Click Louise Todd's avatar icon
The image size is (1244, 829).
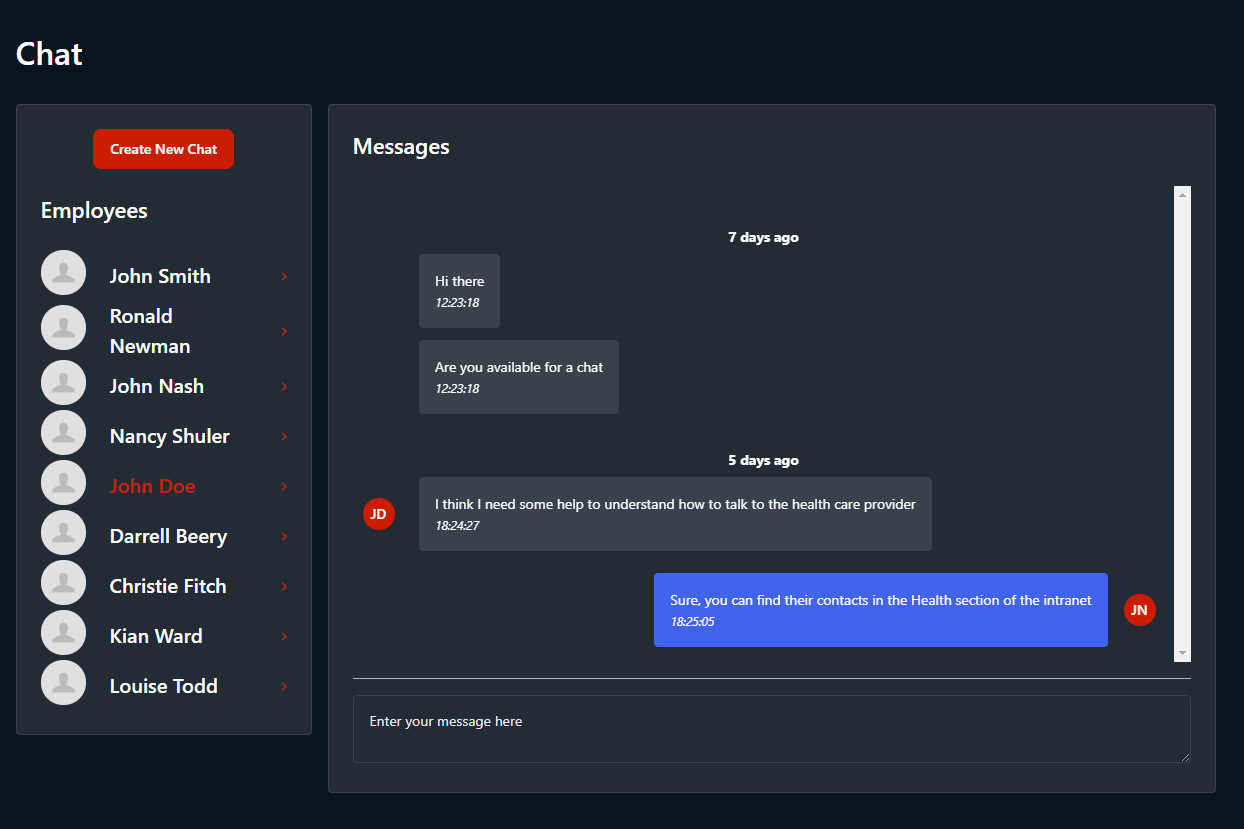click(63, 682)
